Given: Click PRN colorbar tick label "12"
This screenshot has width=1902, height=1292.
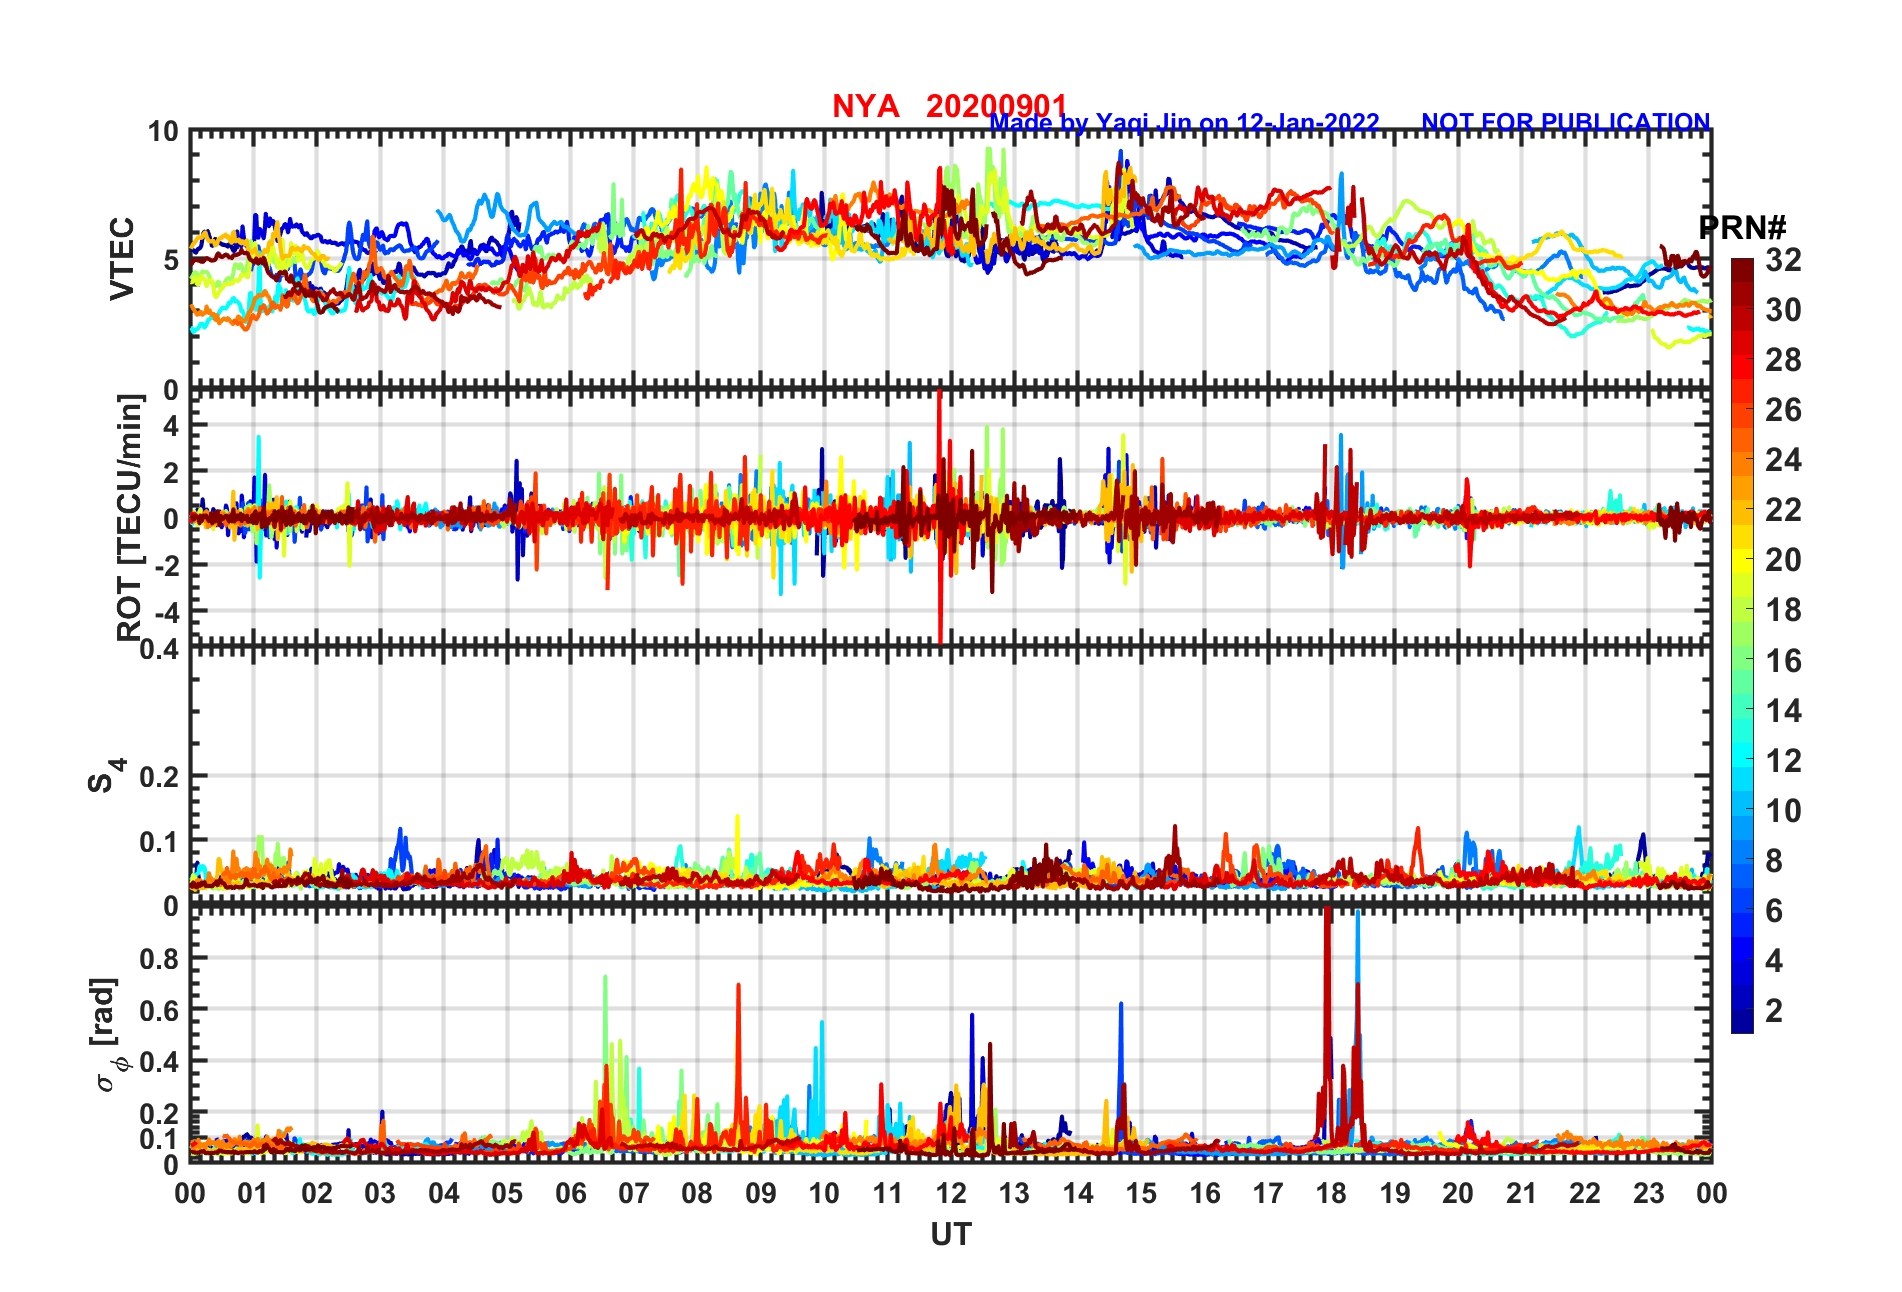Looking at the screenshot, I should 1783,761.
